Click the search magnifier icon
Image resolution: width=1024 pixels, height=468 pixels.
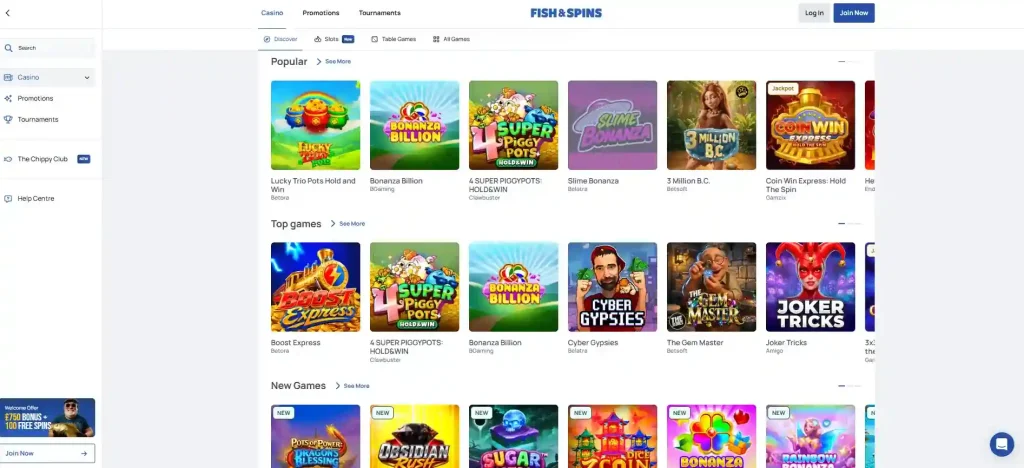(x=8, y=48)
